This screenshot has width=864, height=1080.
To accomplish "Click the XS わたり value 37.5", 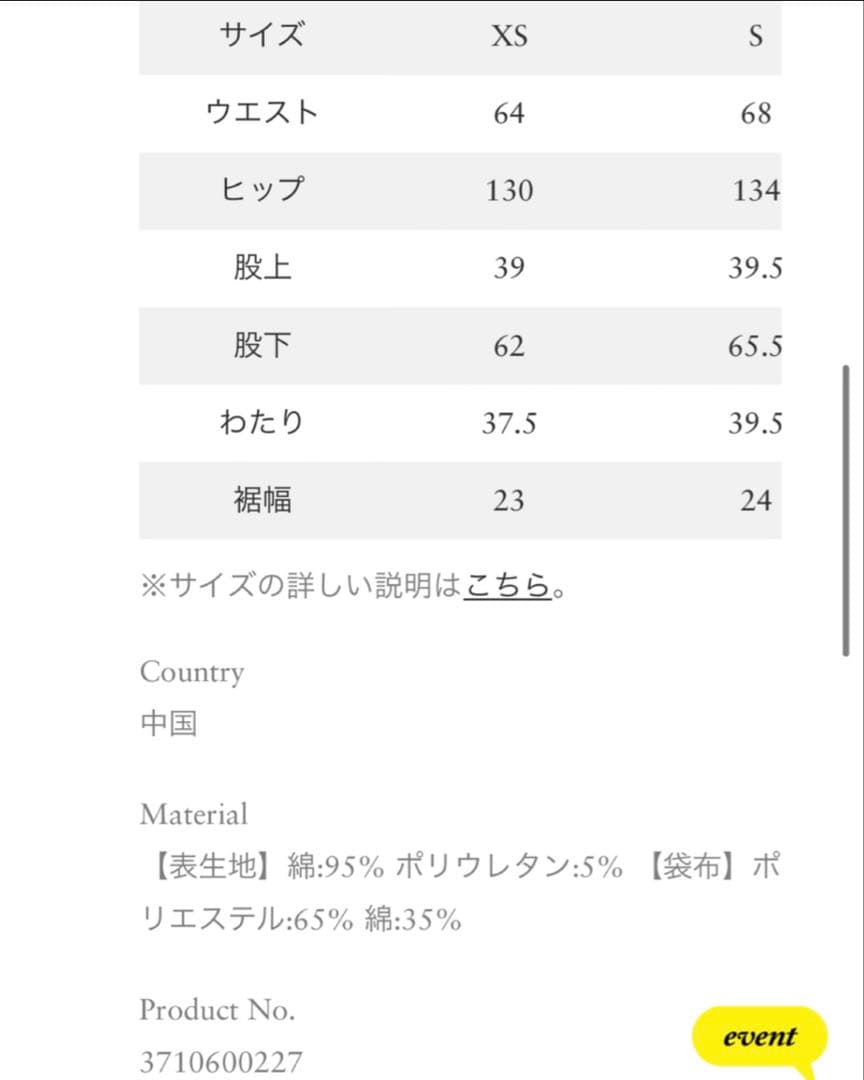I will tap(509, 424).
